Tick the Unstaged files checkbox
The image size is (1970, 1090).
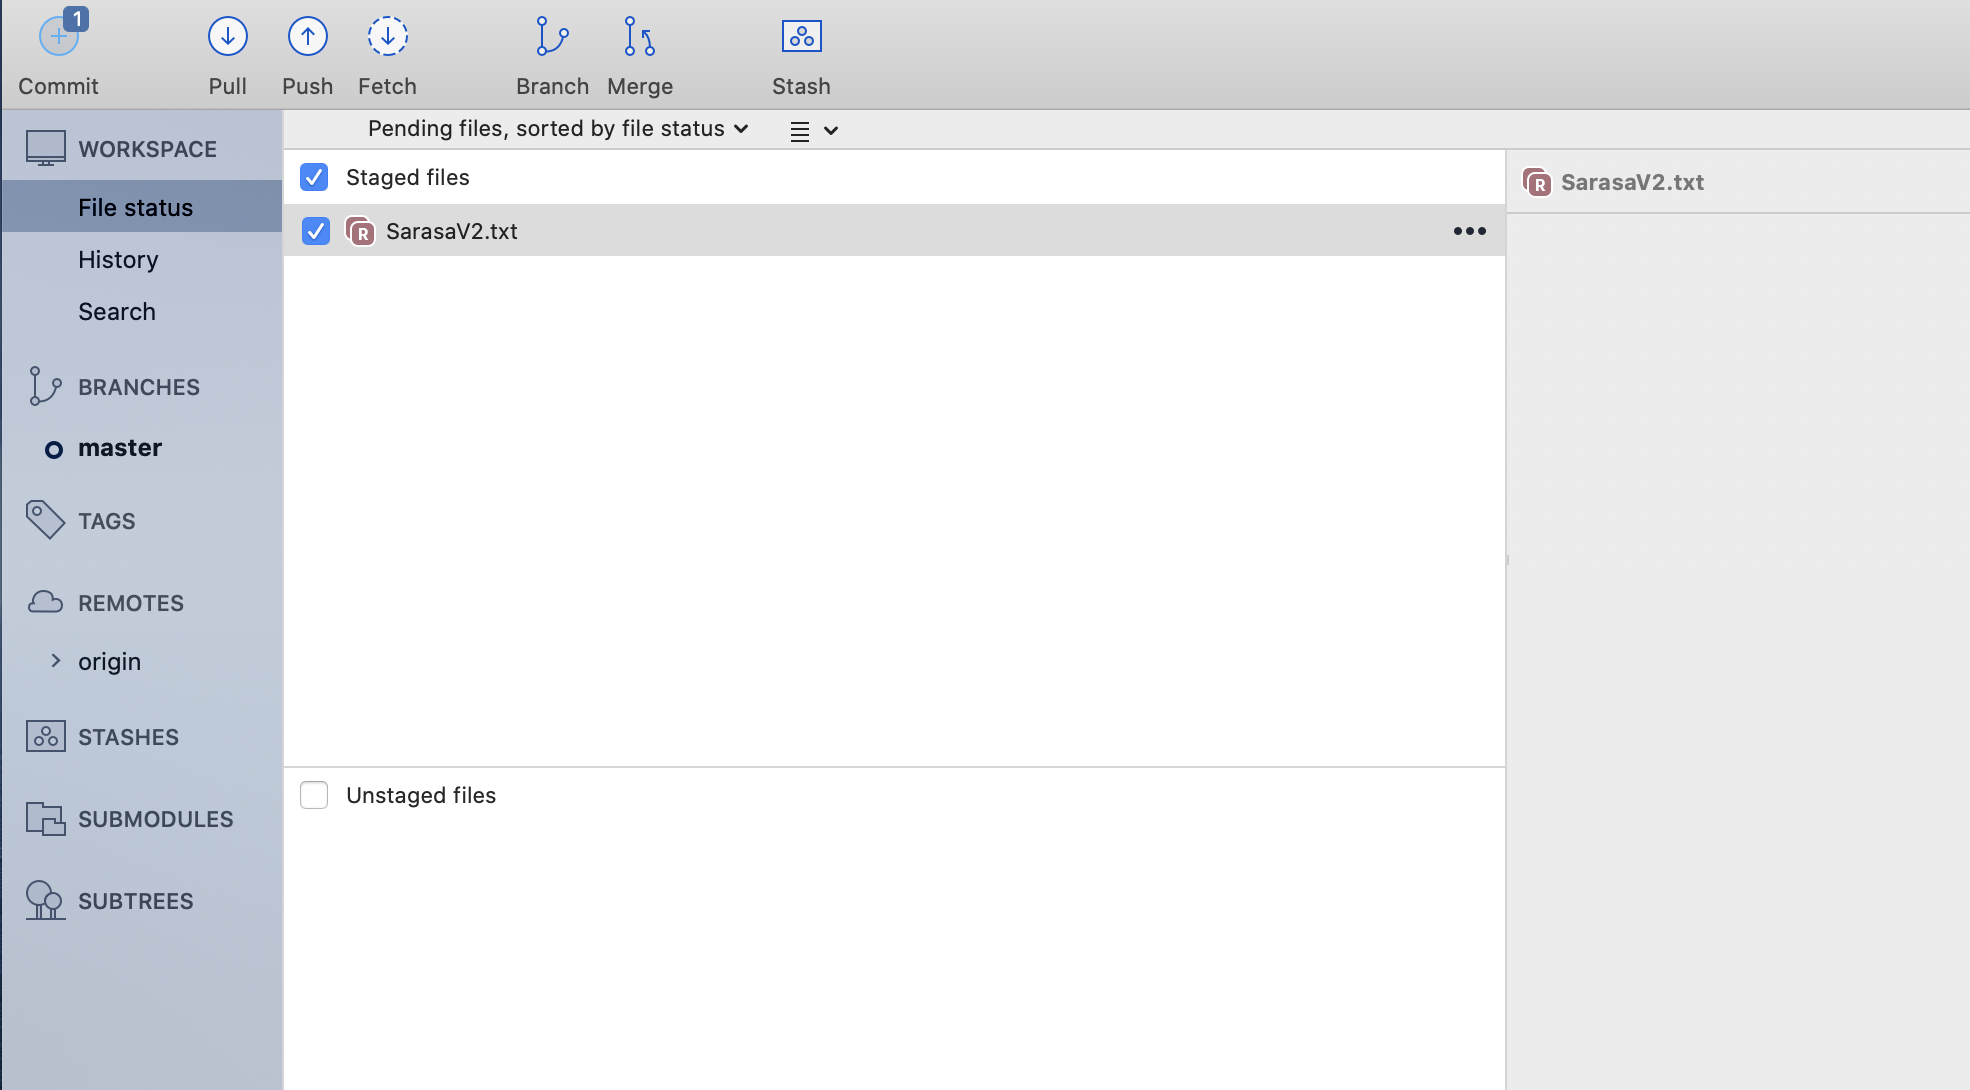[314, 795]
